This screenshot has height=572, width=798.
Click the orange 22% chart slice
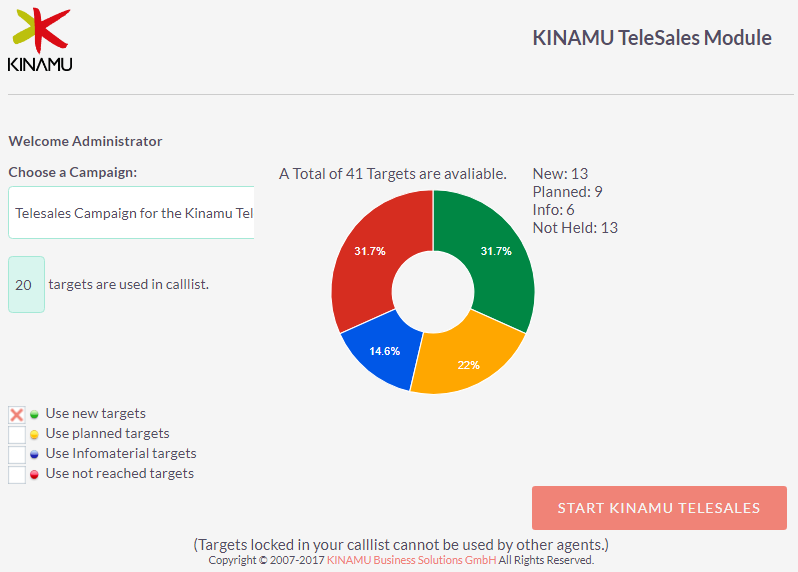pyautogui.click(x=468, y=364)
